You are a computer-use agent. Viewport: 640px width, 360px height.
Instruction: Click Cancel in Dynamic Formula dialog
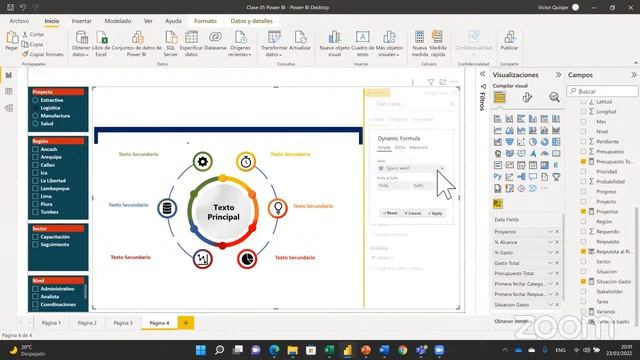pos(412,213)
